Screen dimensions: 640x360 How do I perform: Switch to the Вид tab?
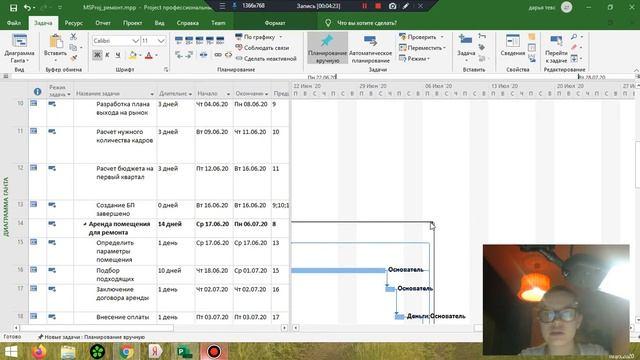tap(159, 23)
